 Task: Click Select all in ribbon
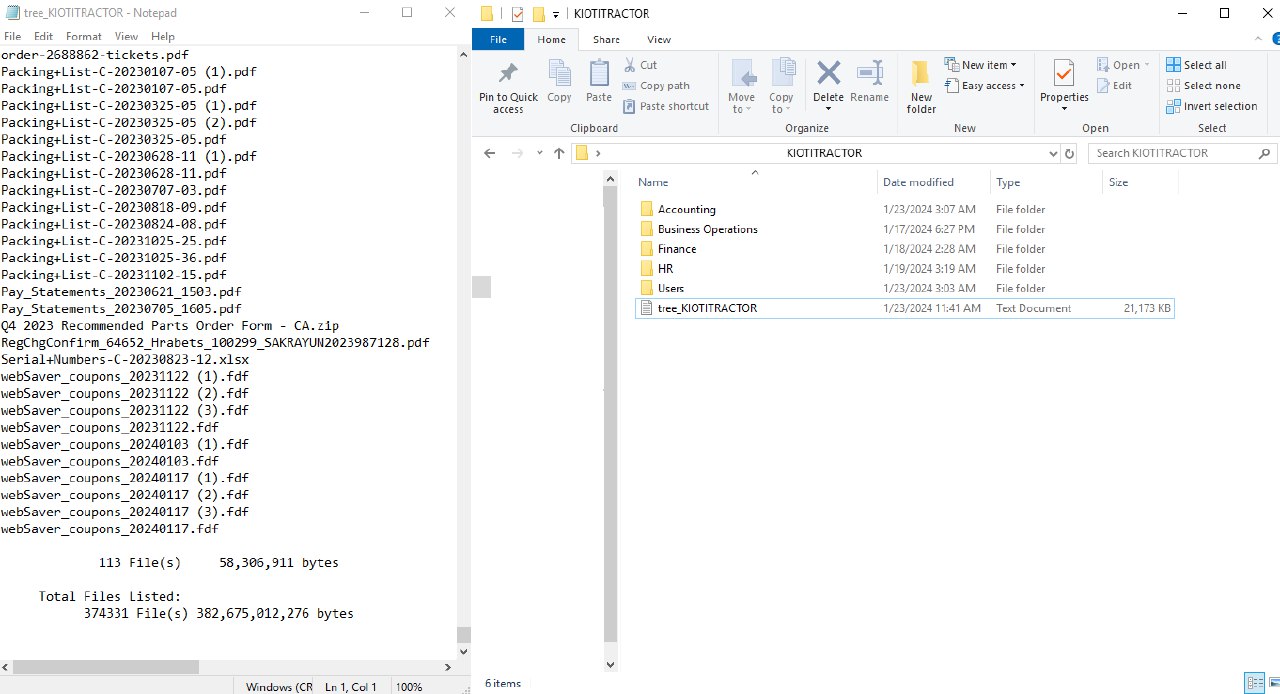tap(1197, 65)
